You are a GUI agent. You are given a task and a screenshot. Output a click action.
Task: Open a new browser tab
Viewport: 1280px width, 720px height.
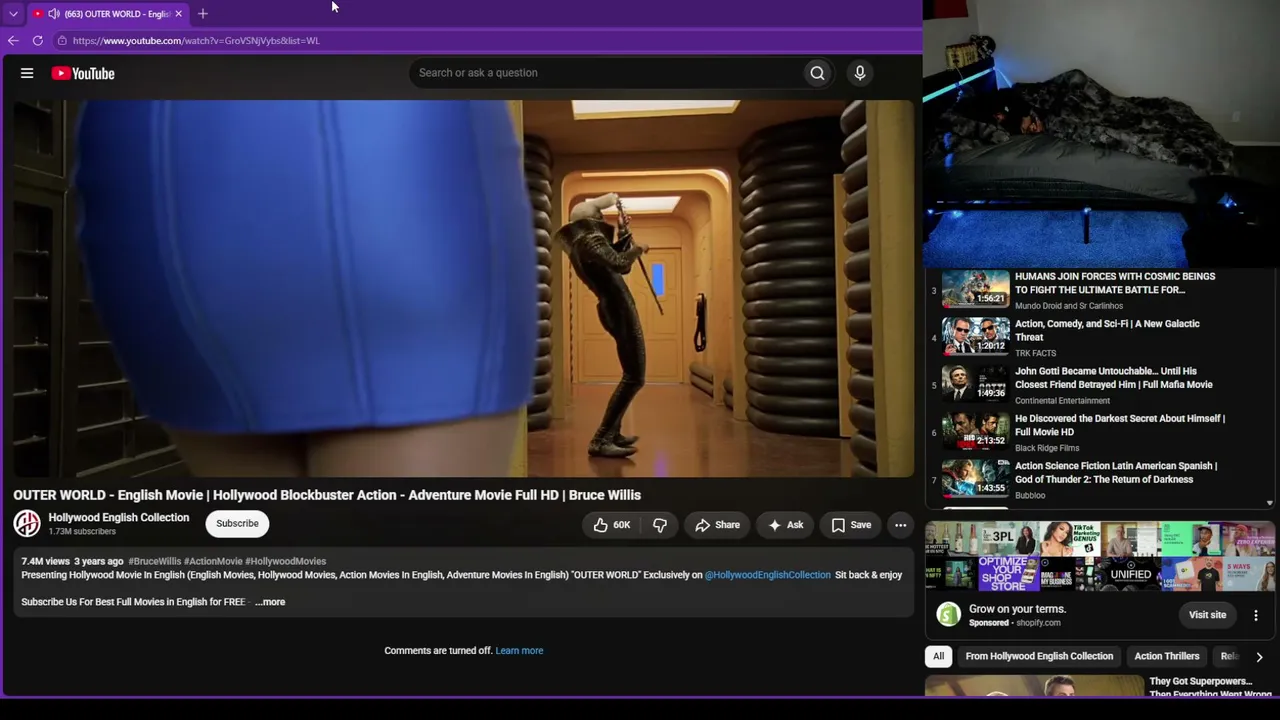203,14
